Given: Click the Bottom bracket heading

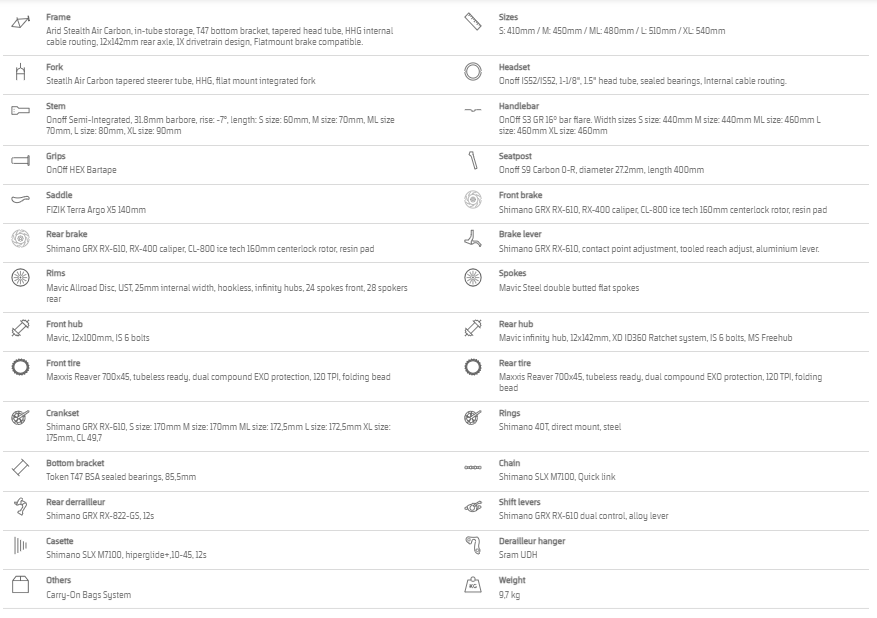Looking at the screenshot, I should coord(75,463).
